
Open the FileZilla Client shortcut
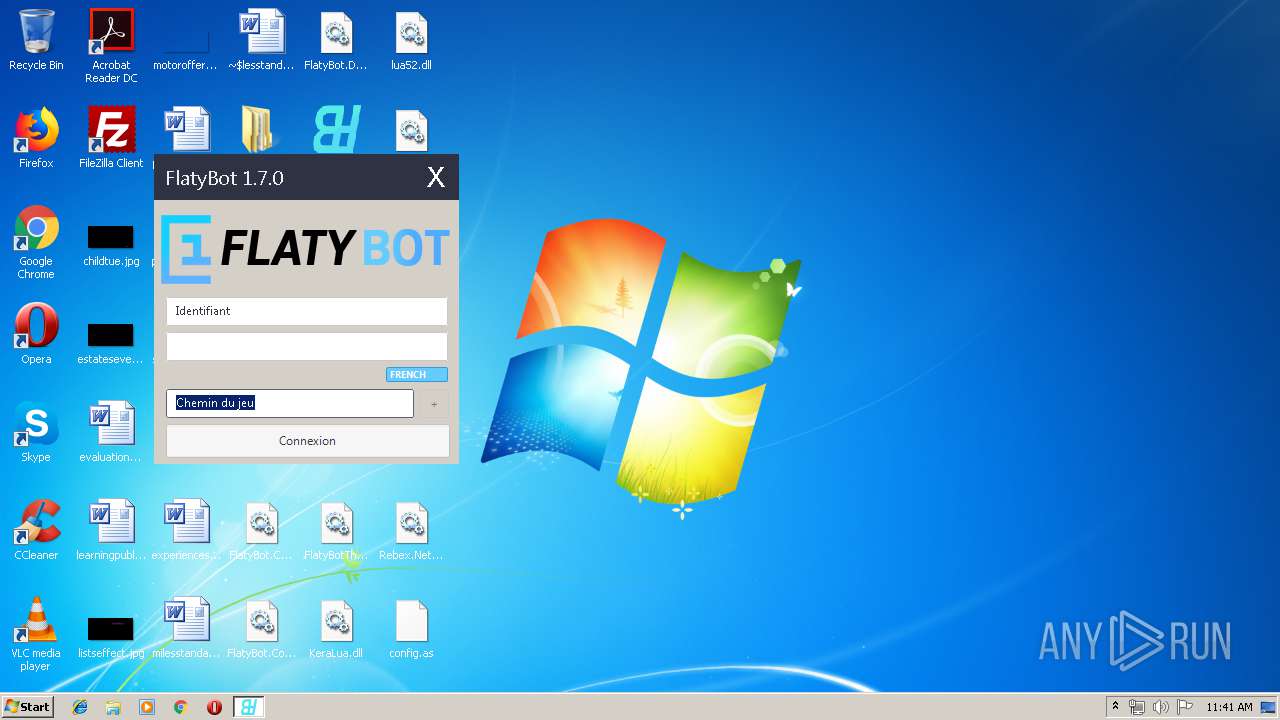coord(111,138)
